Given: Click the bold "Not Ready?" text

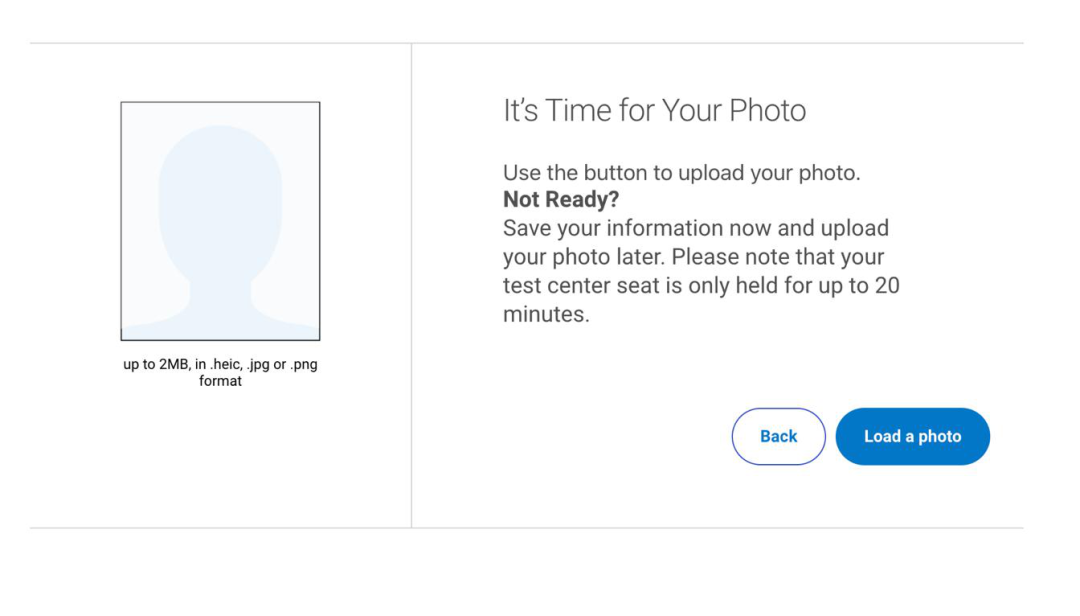Looking at the screenshot, I should pos(561,199).
